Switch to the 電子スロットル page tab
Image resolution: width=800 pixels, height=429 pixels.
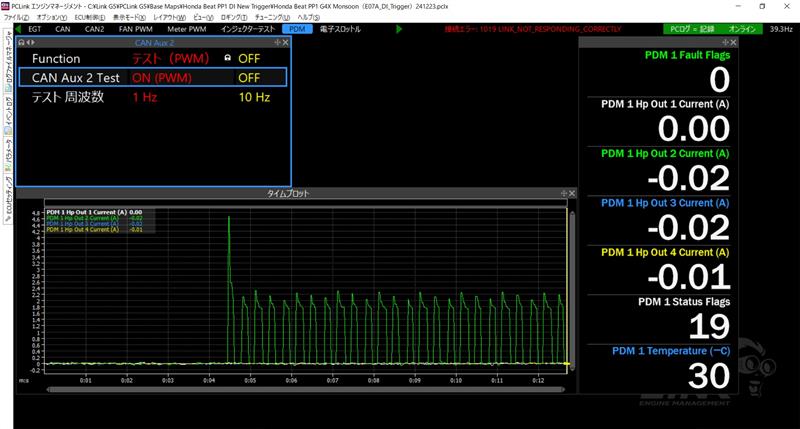pyautogui.click(x=340, y=29)
